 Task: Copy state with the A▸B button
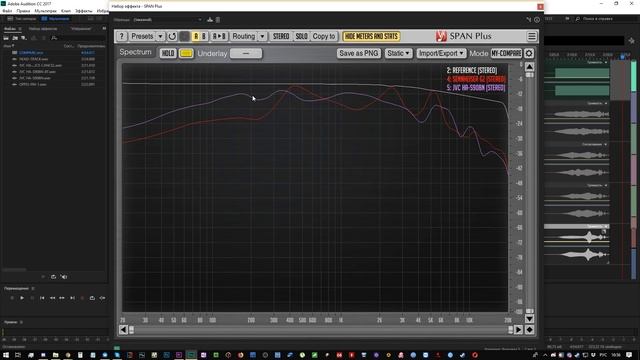point(219,36)
